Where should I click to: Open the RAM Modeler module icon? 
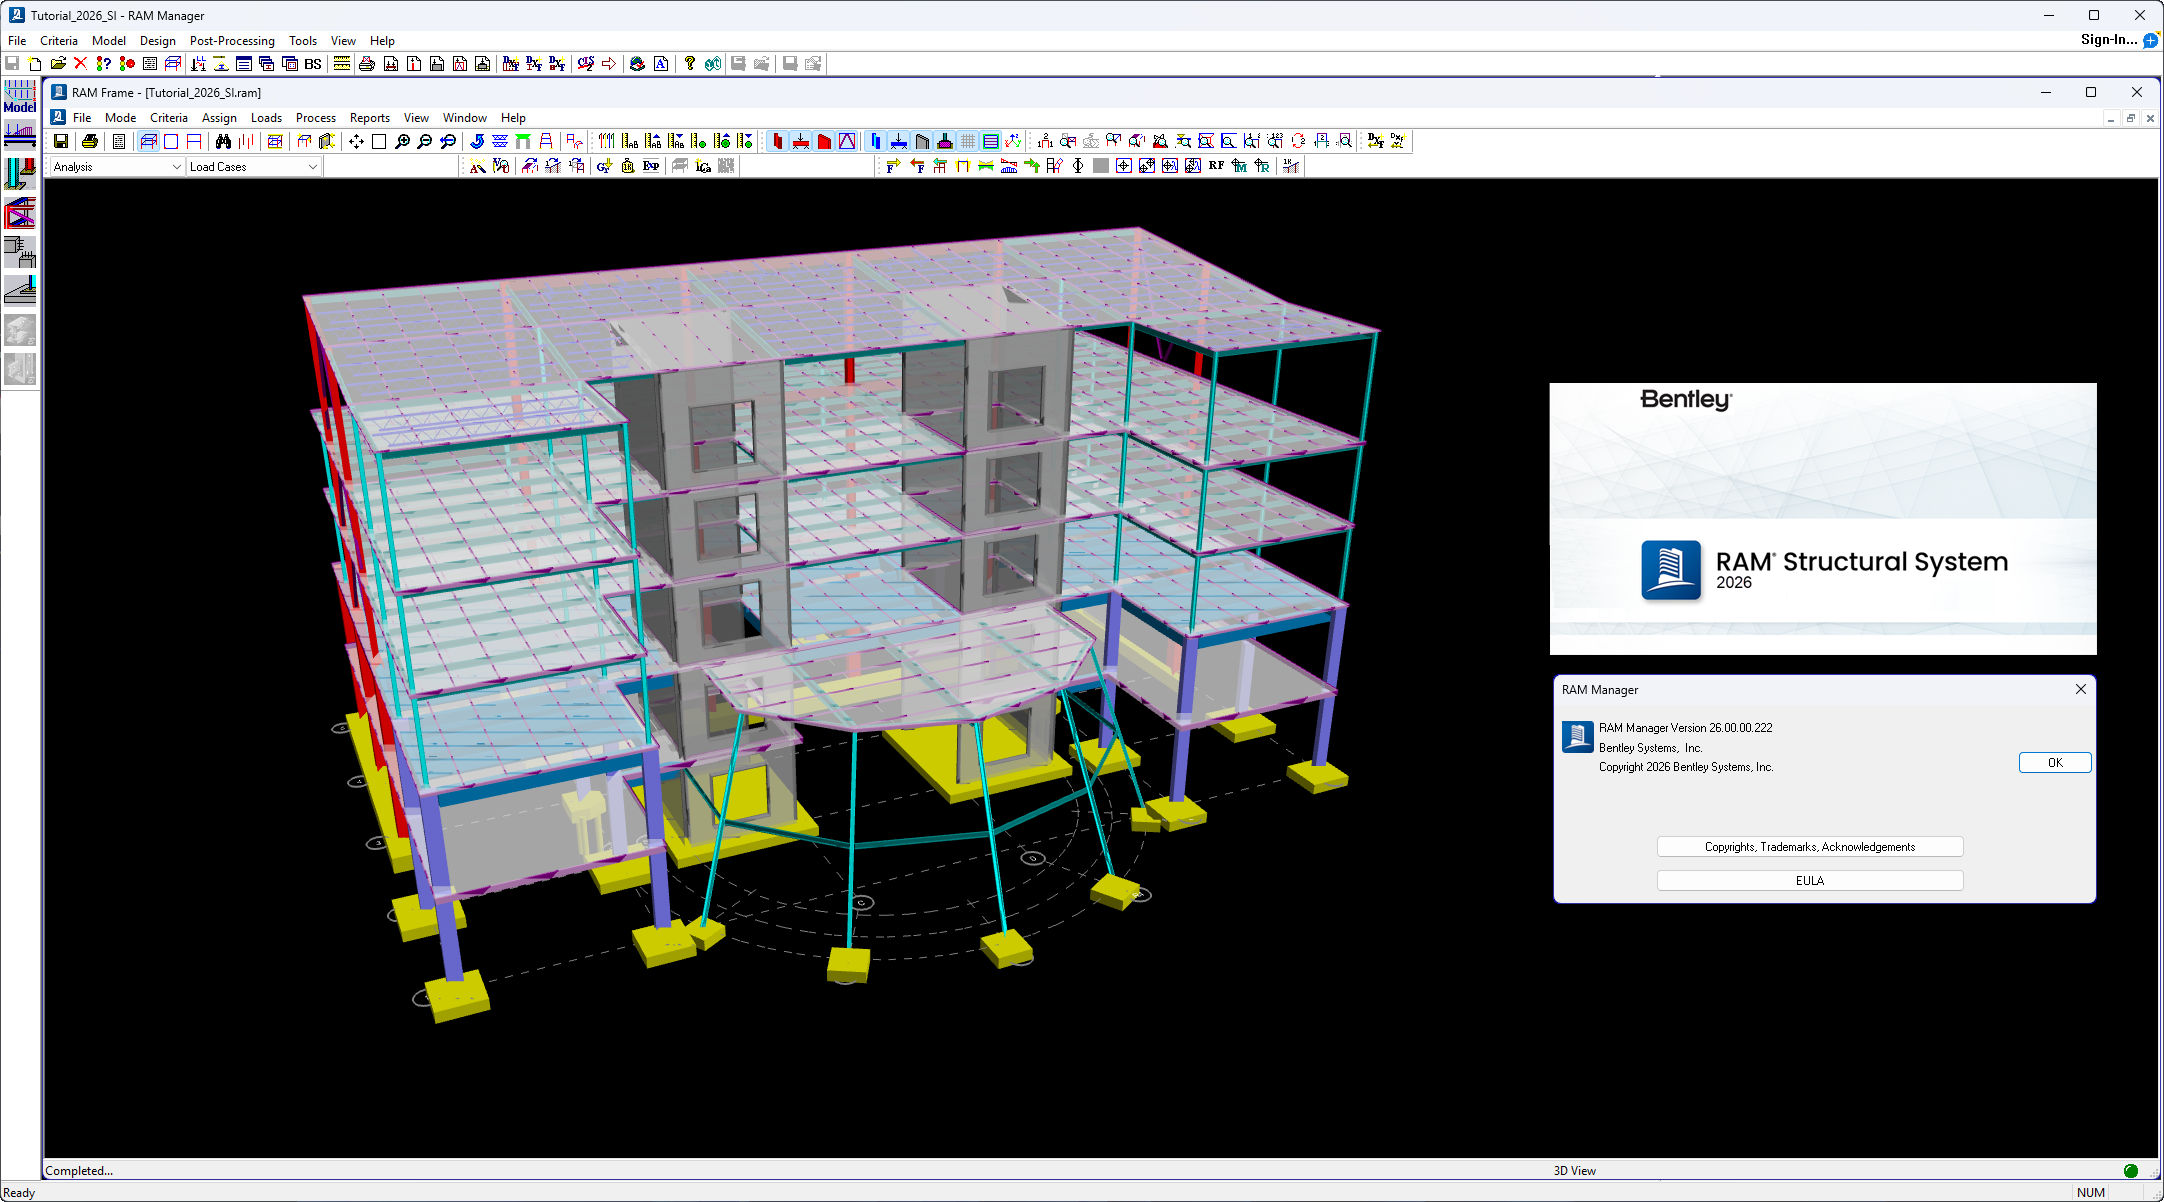point(20,96)
